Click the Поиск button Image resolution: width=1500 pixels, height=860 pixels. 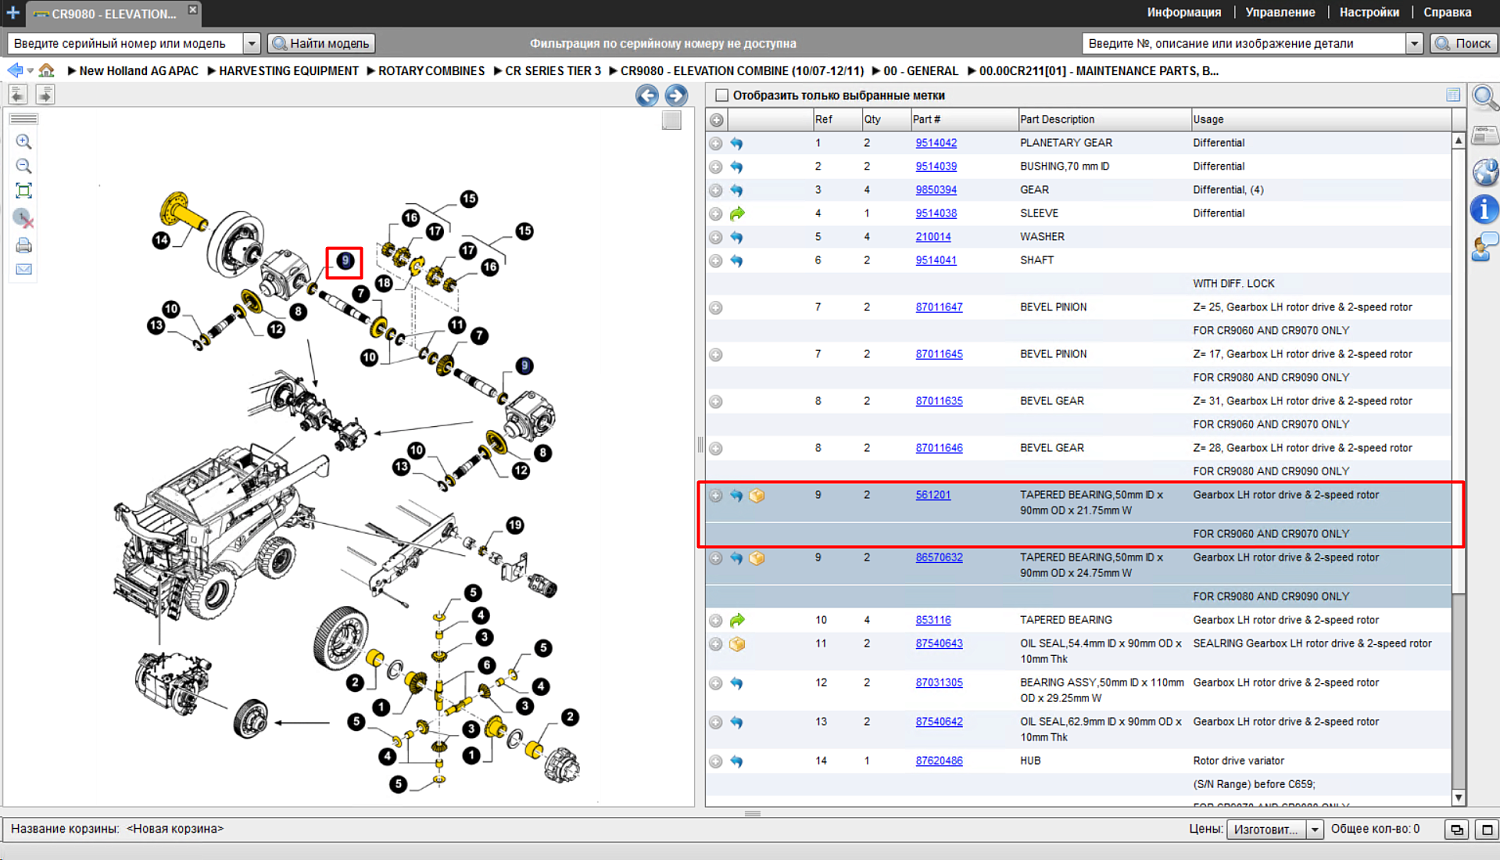[x=1464, y=43]
